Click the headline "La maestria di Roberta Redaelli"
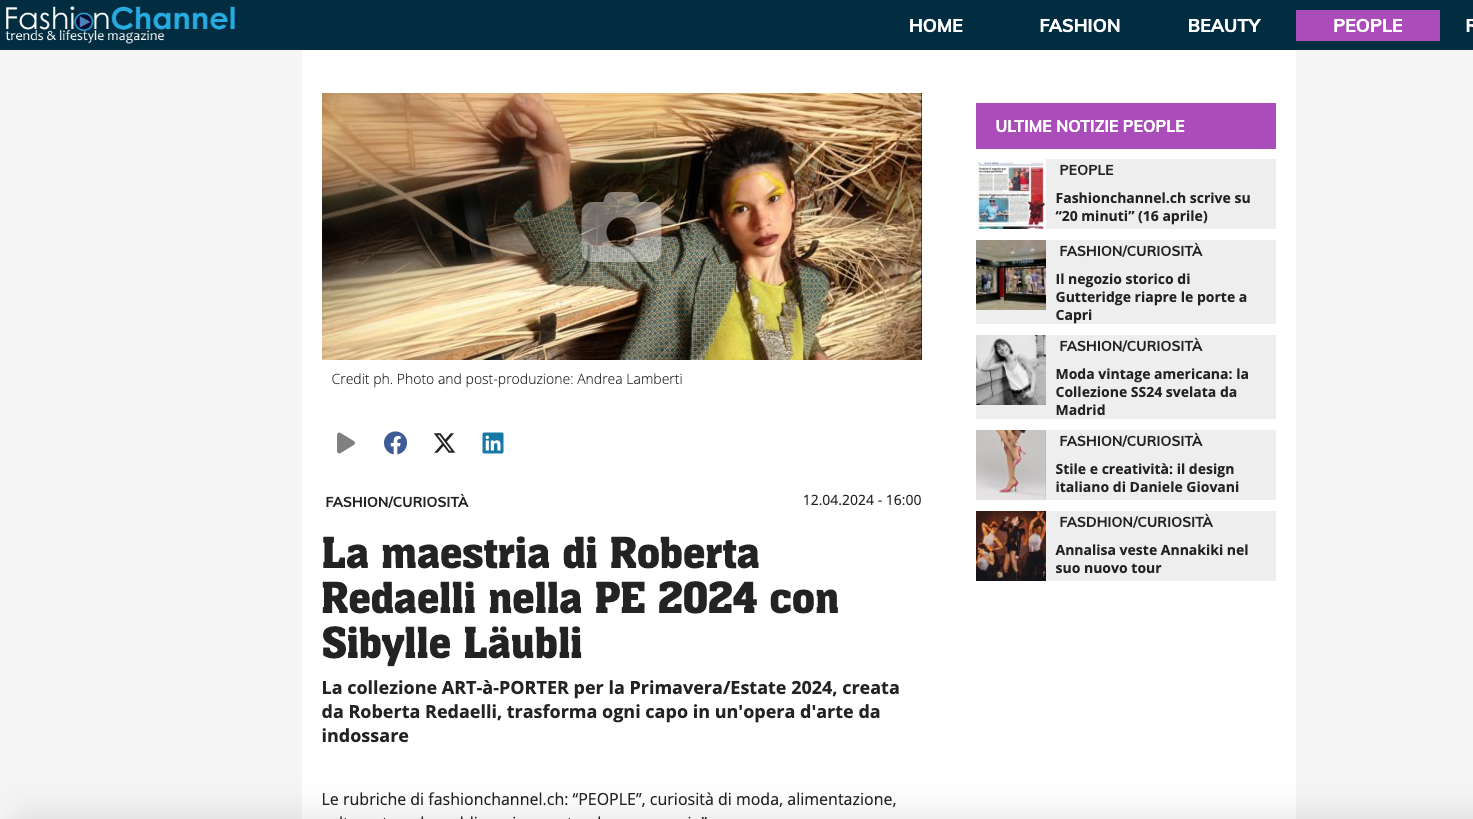The image size is (1473, 819). pyautogui.click(x=580, y=598)
